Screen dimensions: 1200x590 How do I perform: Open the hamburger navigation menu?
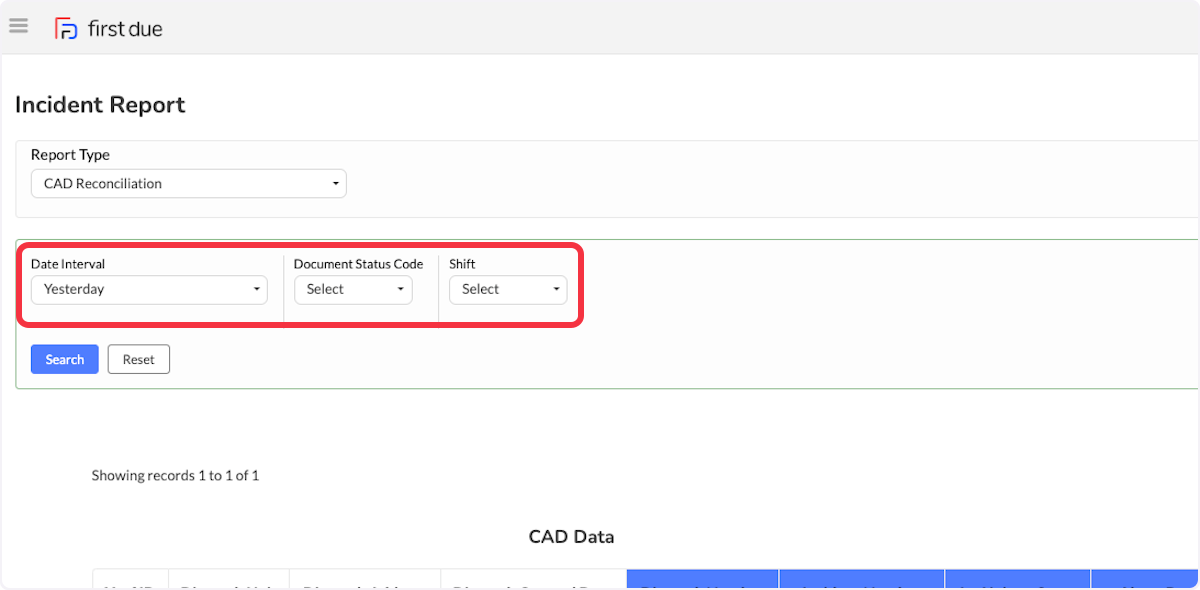coord(18,26)
